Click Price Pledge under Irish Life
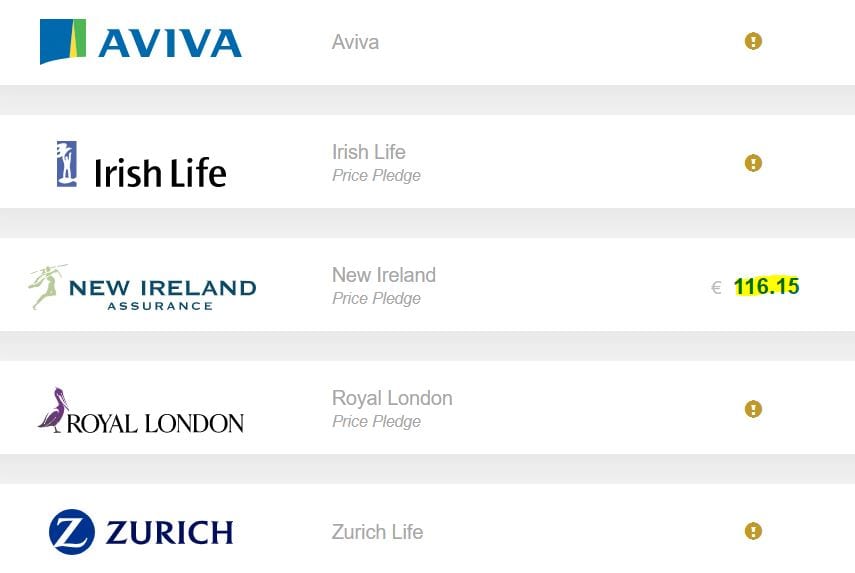 [376, 176]
